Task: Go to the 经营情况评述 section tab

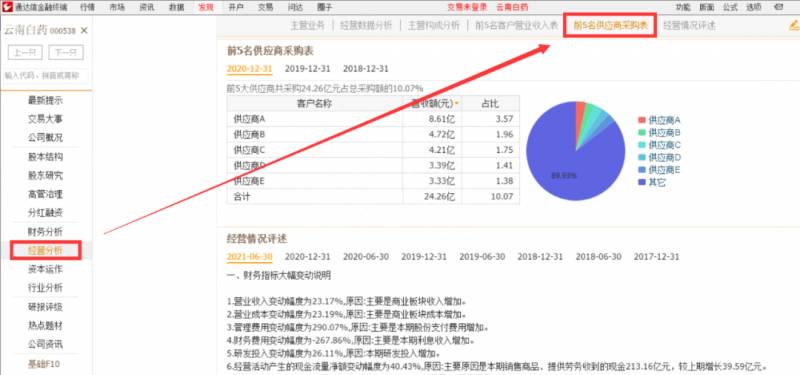Action: [x=689, y=26]
